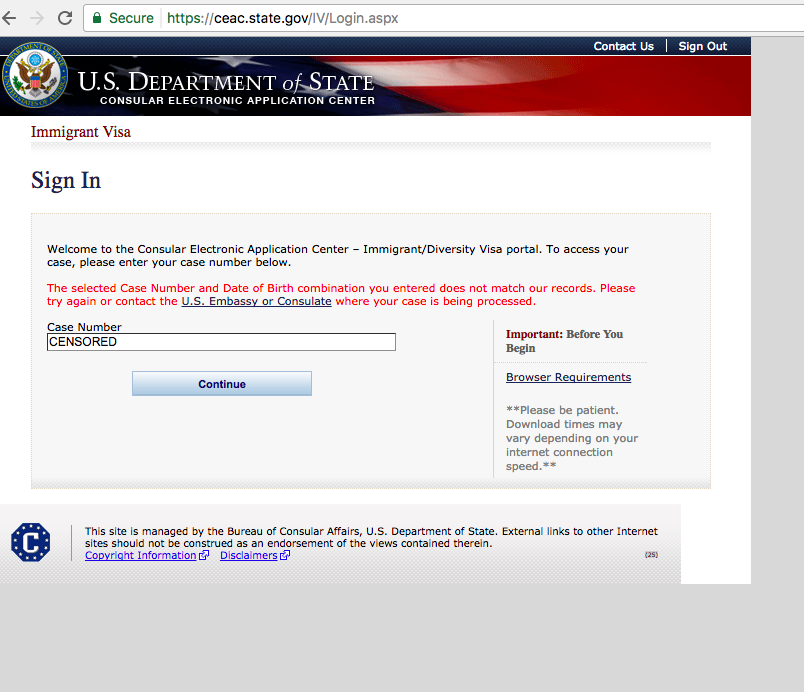Click external-link icon beside Disclaimers

coord(285,555)
